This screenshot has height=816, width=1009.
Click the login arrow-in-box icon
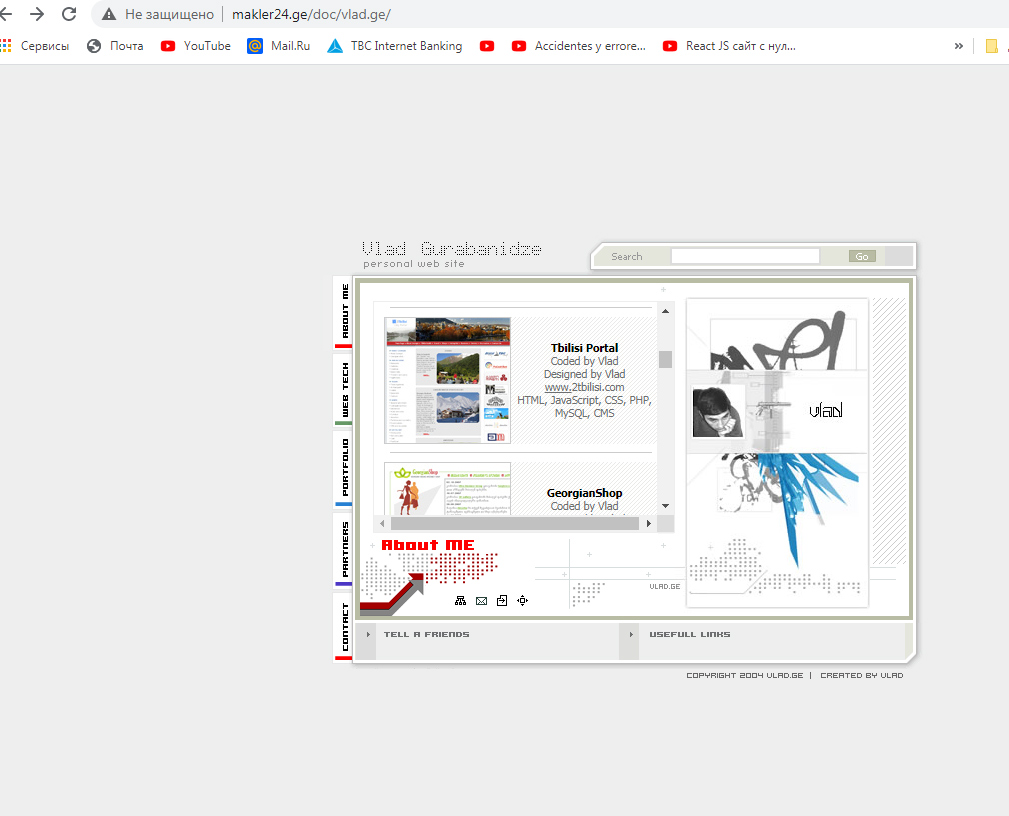tap(502, 601)
